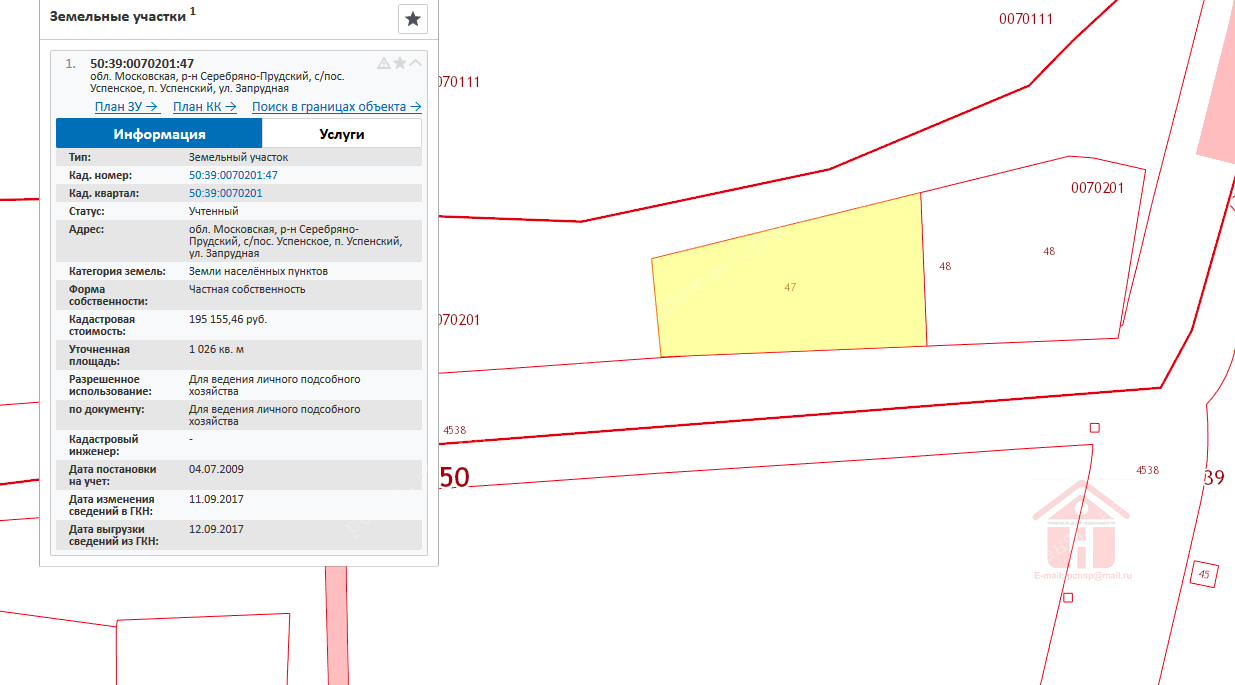Screen dimensions: 1235x685
Task: Select the parcel heading 50:39:0070201:47
Action: pyautogui.click(x=142, y=63)
